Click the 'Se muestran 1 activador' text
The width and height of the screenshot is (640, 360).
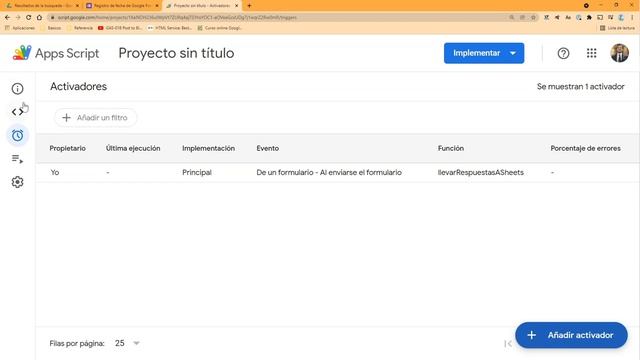click(580, 87)
